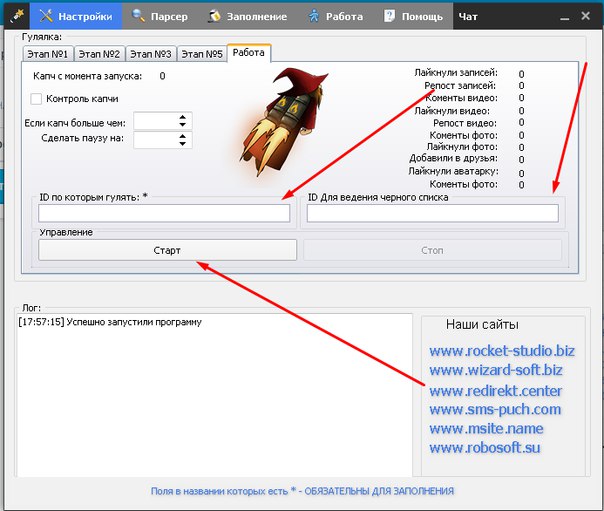
Task: Select the Работа tab in Гулялка
Action: click(x=249, y=53)
